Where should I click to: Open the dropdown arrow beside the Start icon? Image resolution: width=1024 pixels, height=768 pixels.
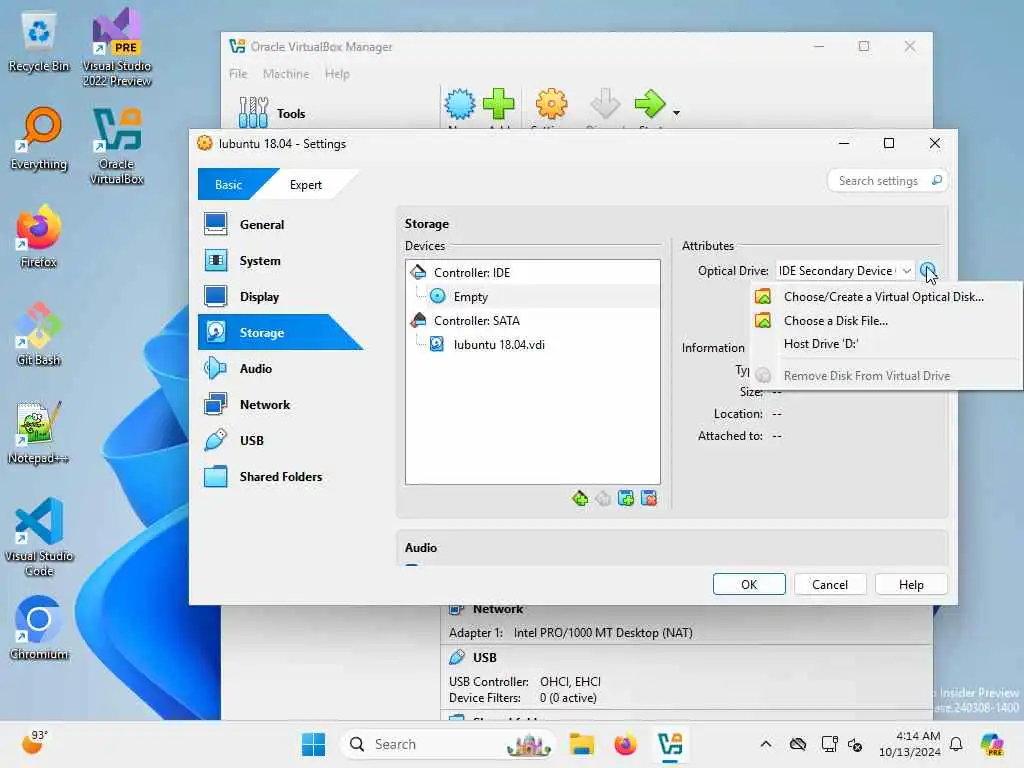point(677,113)
